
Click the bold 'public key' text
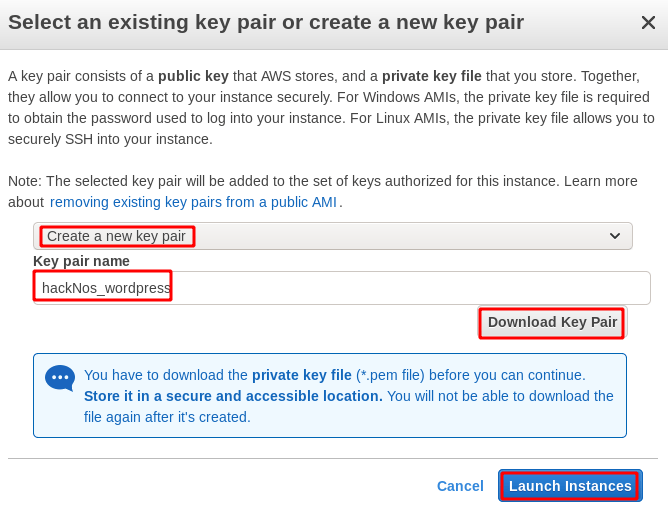[193, 76]
